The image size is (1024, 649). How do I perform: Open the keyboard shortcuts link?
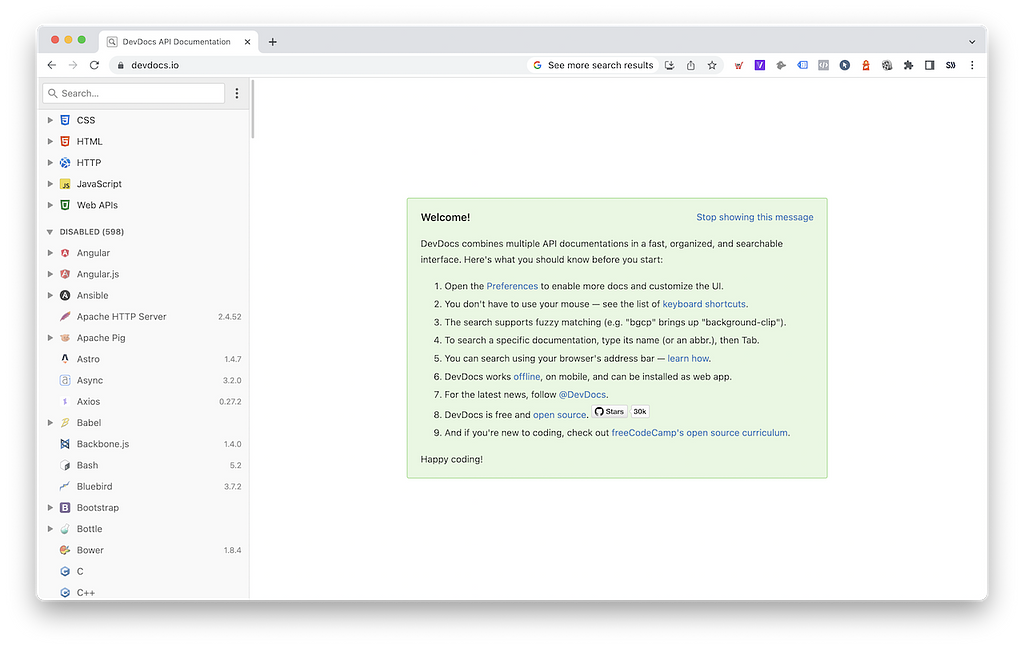coord(704,304)
